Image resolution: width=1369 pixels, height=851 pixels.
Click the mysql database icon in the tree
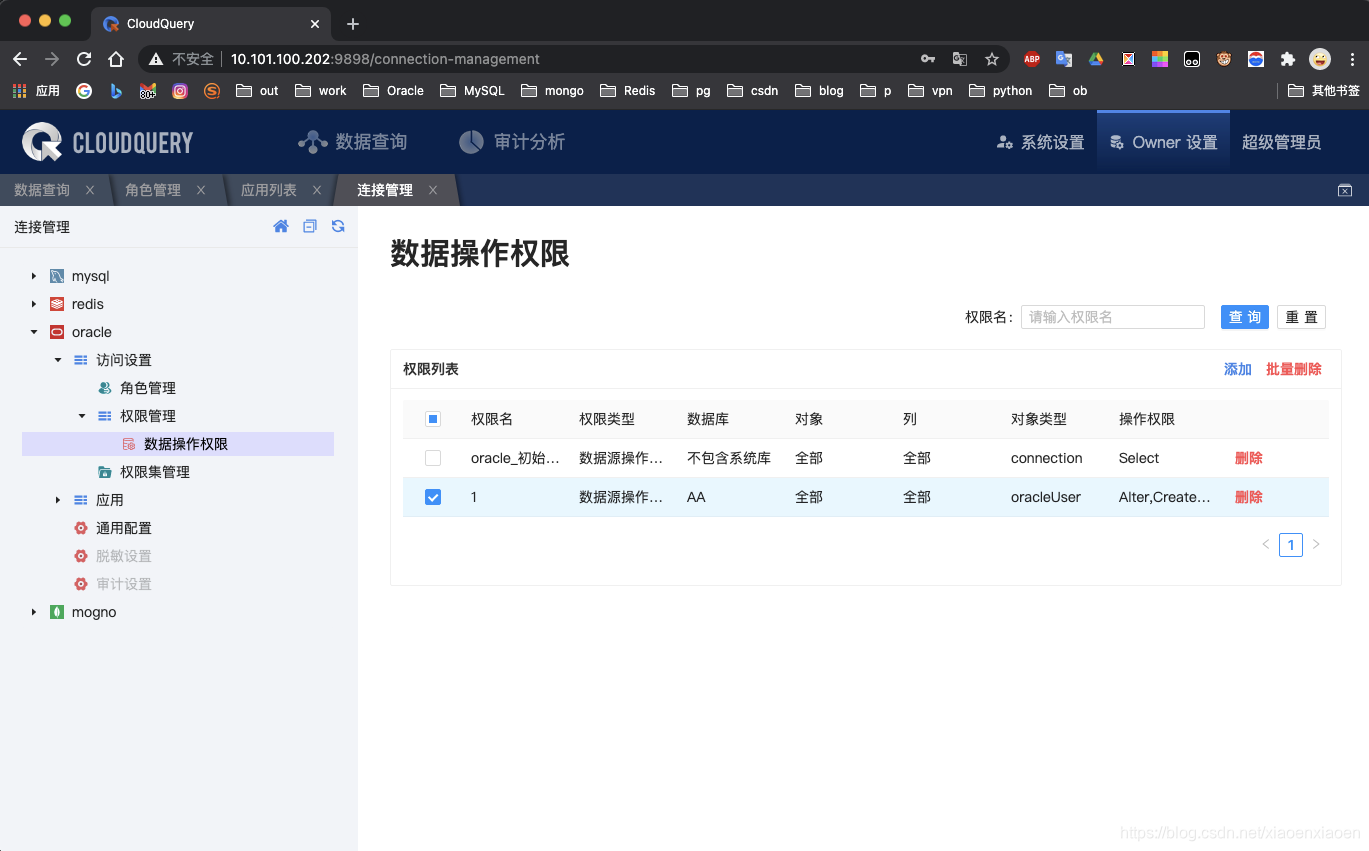pos(56,276)
